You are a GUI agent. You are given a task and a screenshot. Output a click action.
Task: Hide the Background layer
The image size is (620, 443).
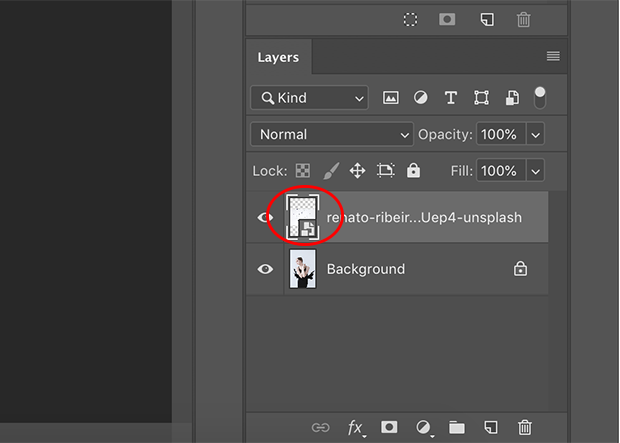[x=265, y=269]
